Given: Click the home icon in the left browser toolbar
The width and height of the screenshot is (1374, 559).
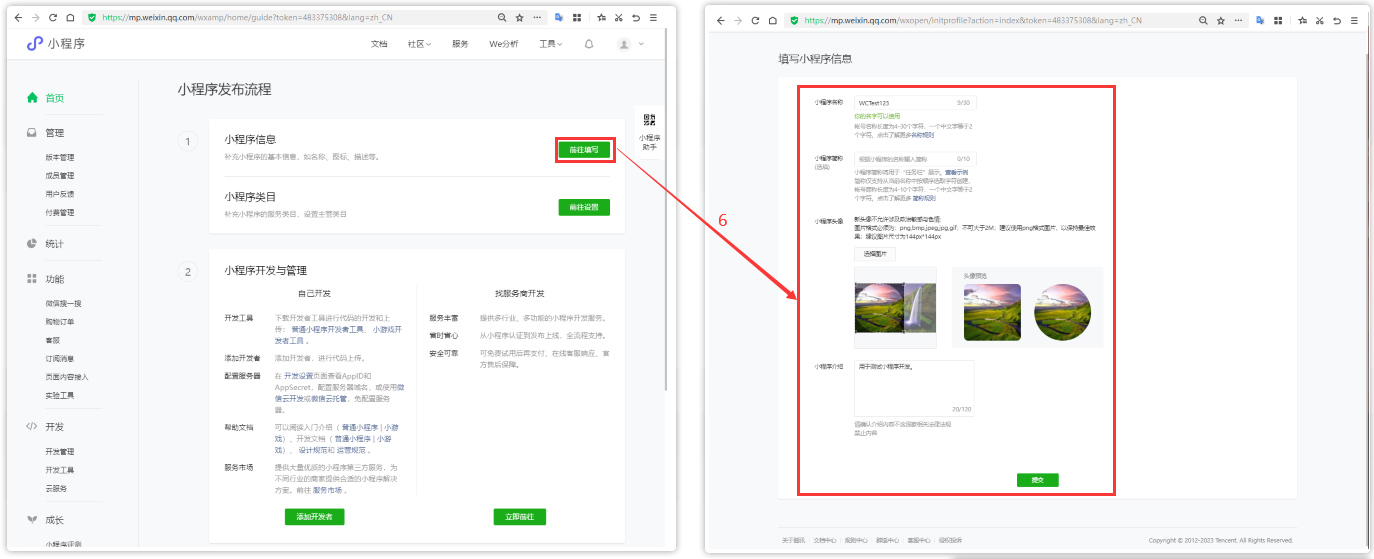Looking at the screenshot, I should click(69, 18).
